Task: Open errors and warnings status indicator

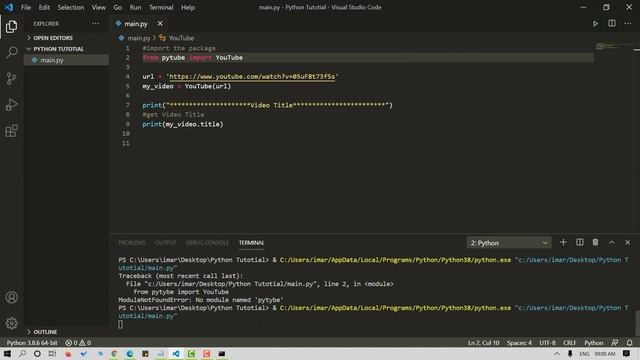Action: click(78, 343)
